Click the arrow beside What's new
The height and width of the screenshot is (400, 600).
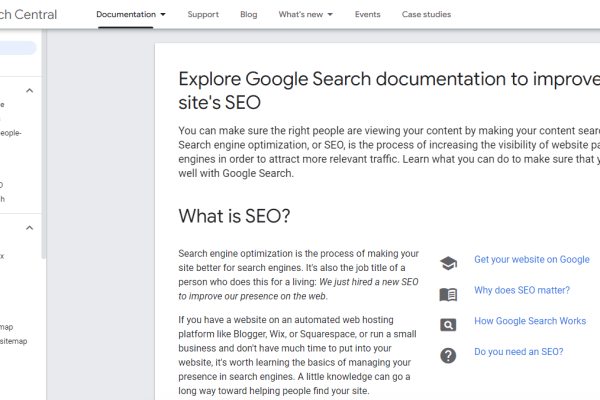[330, 15]
